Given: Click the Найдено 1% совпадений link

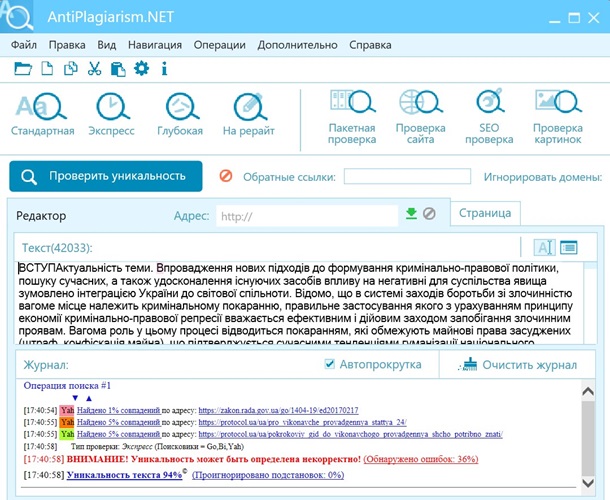Looking at the screenshot, I should 118,410.
